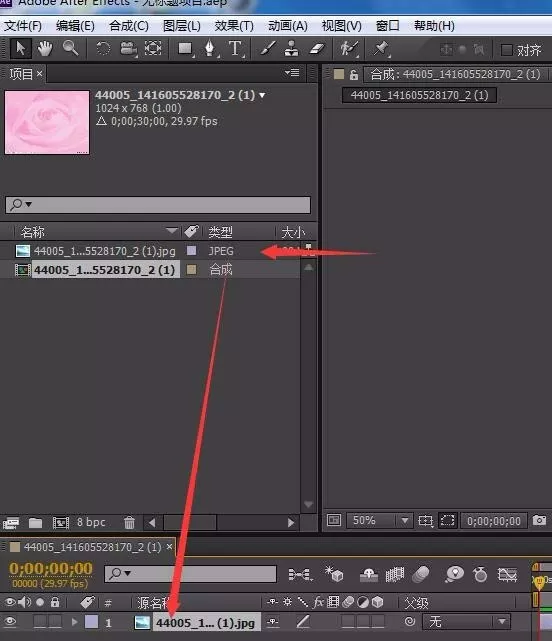Toggle always preview this view button
552x641 pixels.
click(334, 520)
